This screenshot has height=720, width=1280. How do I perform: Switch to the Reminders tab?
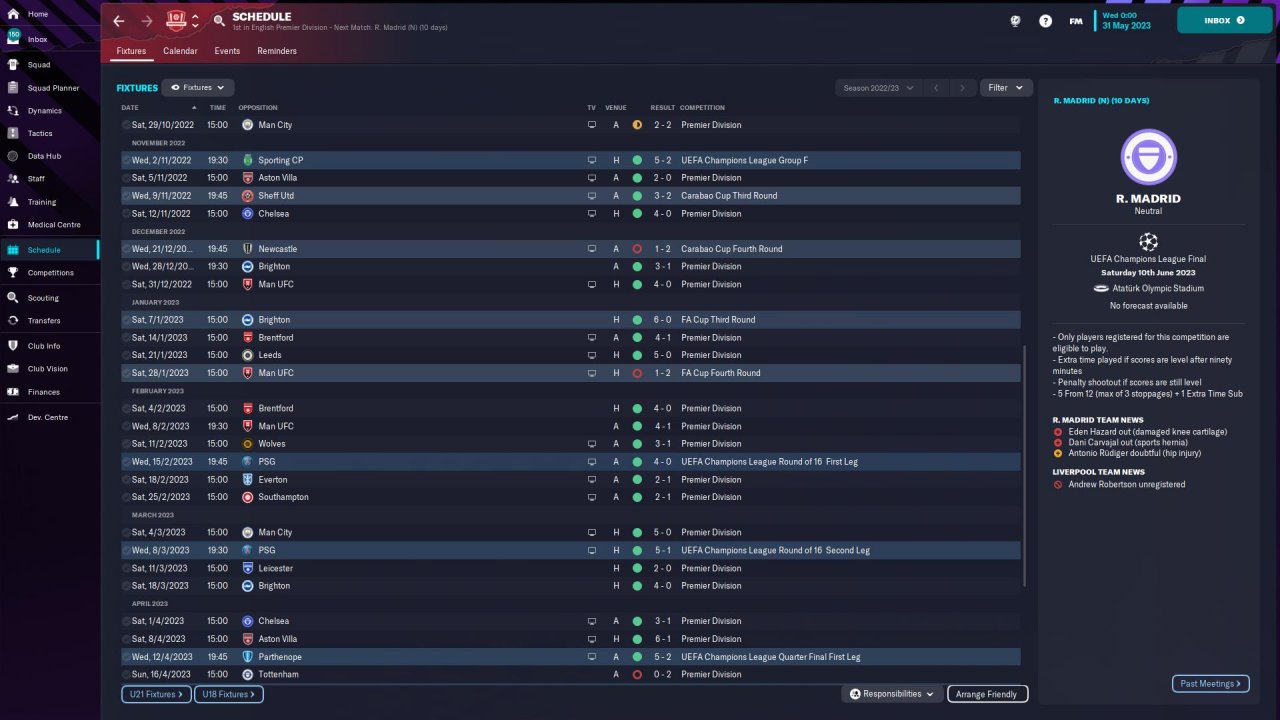click(x=277, y=51)
